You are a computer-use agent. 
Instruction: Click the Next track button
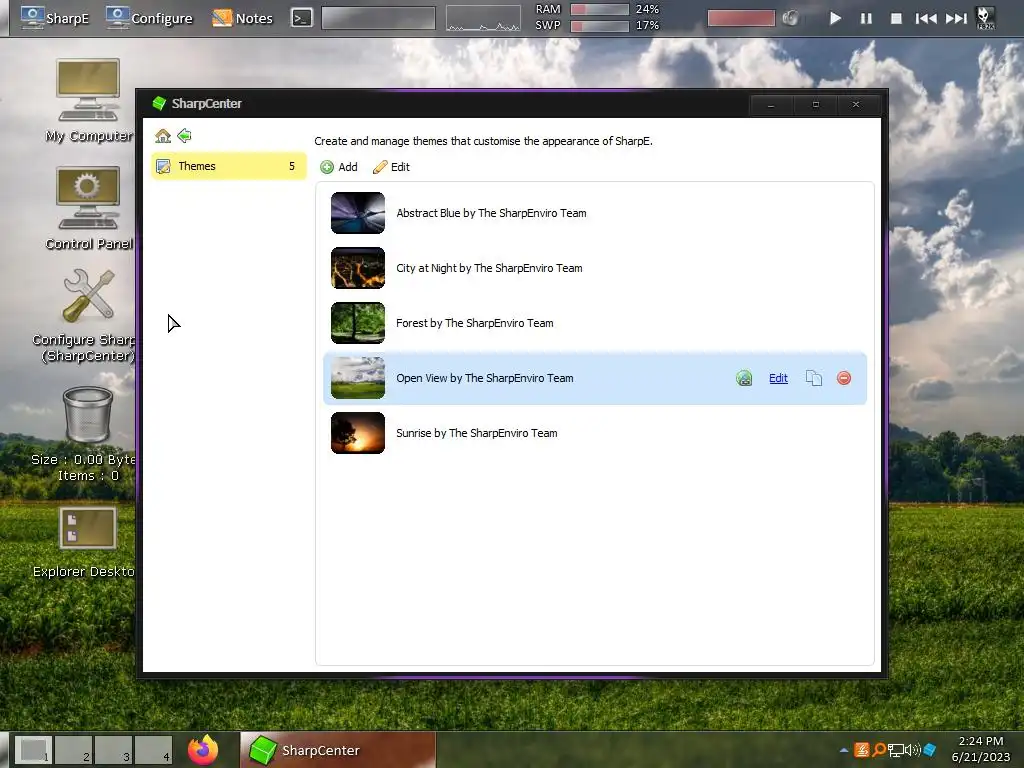click(x=956, y=18)
